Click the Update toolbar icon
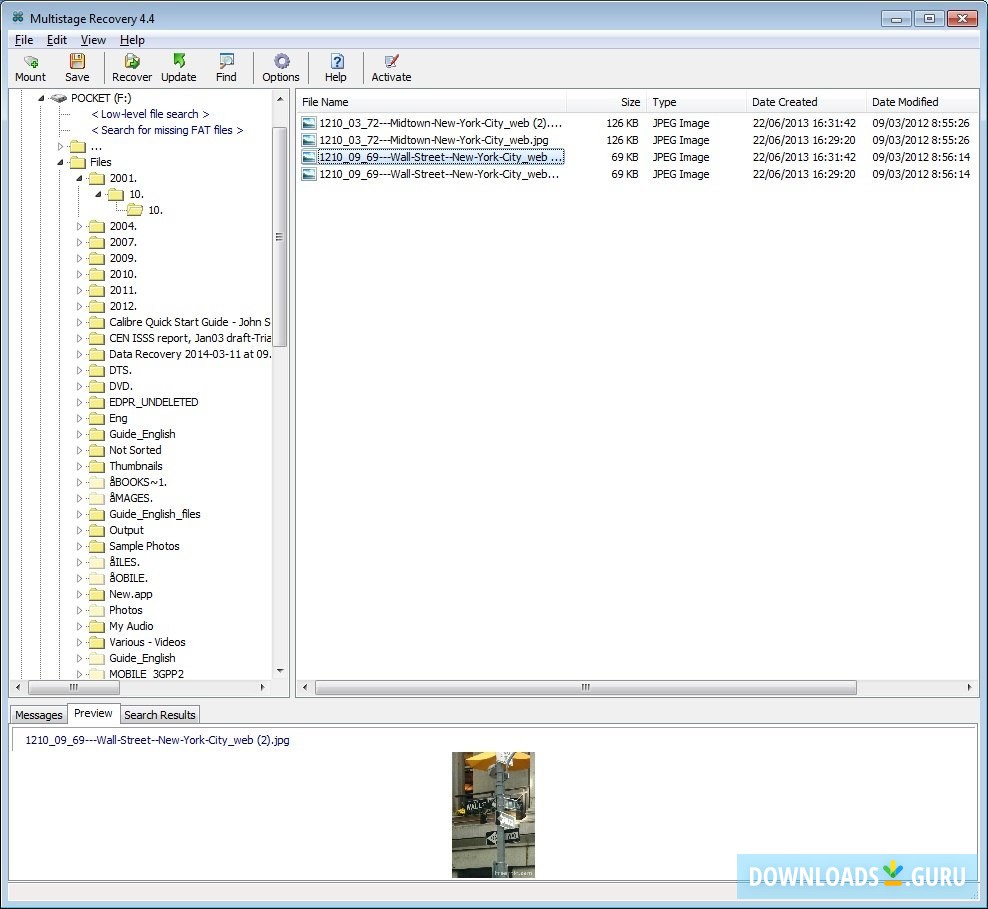This screenshot has width=988, height=909. pos(179,68)
